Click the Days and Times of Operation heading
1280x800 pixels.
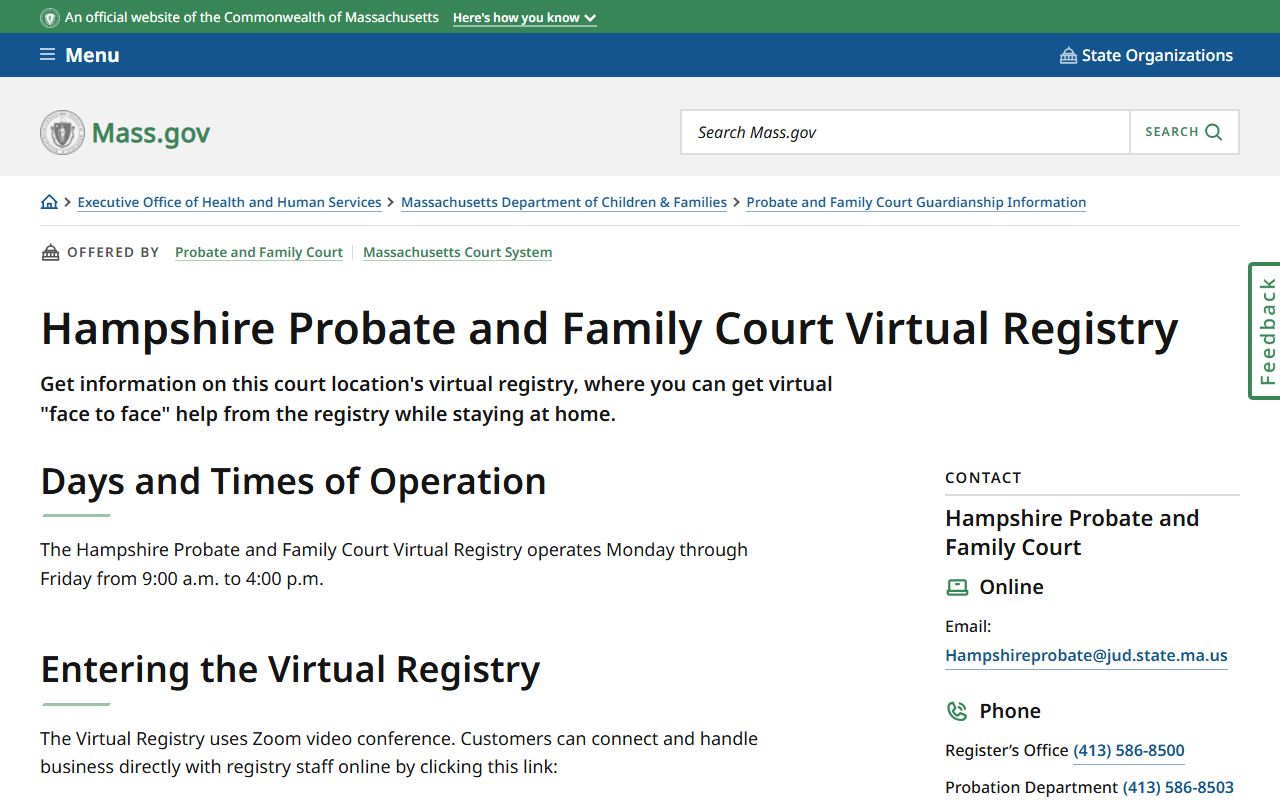pos(293,482)
